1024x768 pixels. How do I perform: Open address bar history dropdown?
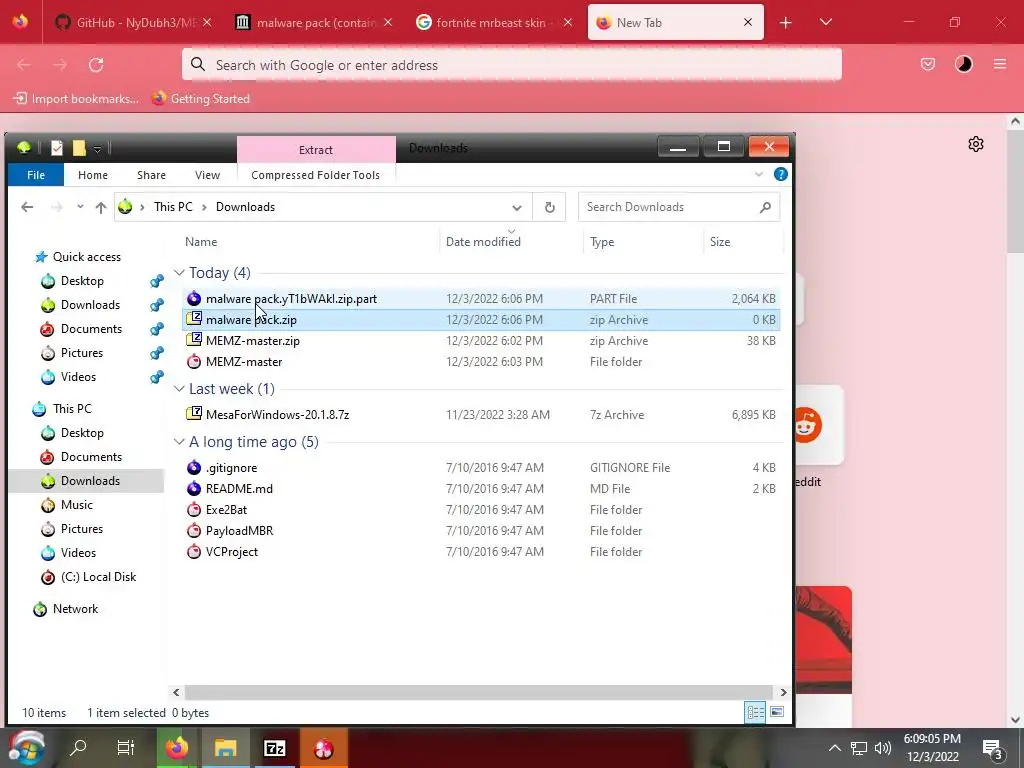[517, 208]
